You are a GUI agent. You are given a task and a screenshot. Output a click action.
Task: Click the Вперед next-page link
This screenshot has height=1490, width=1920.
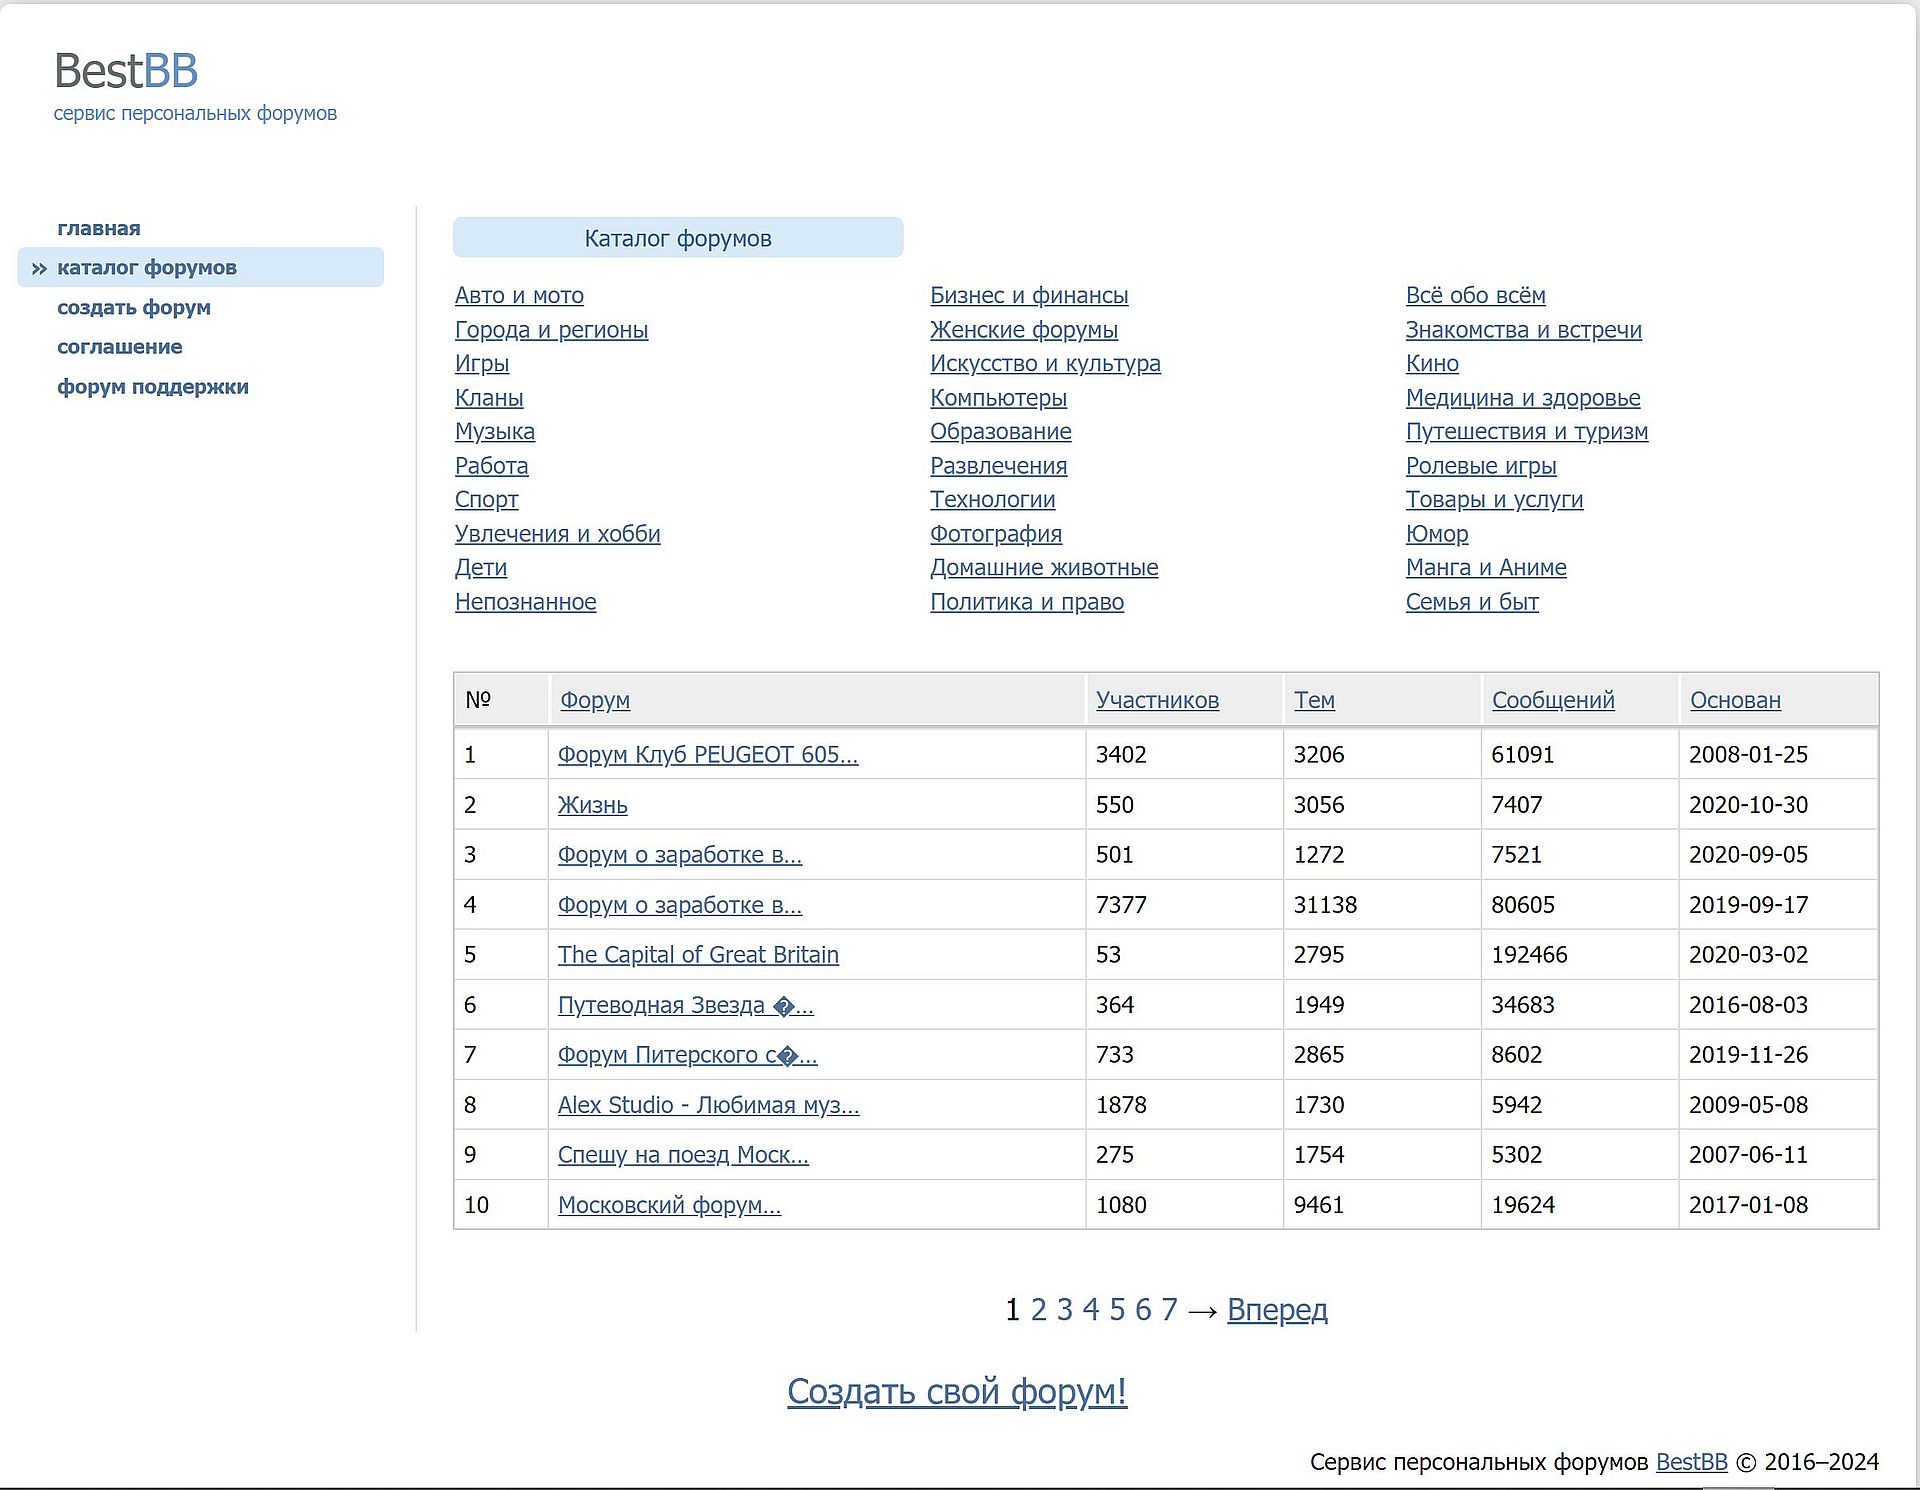1277,1309
